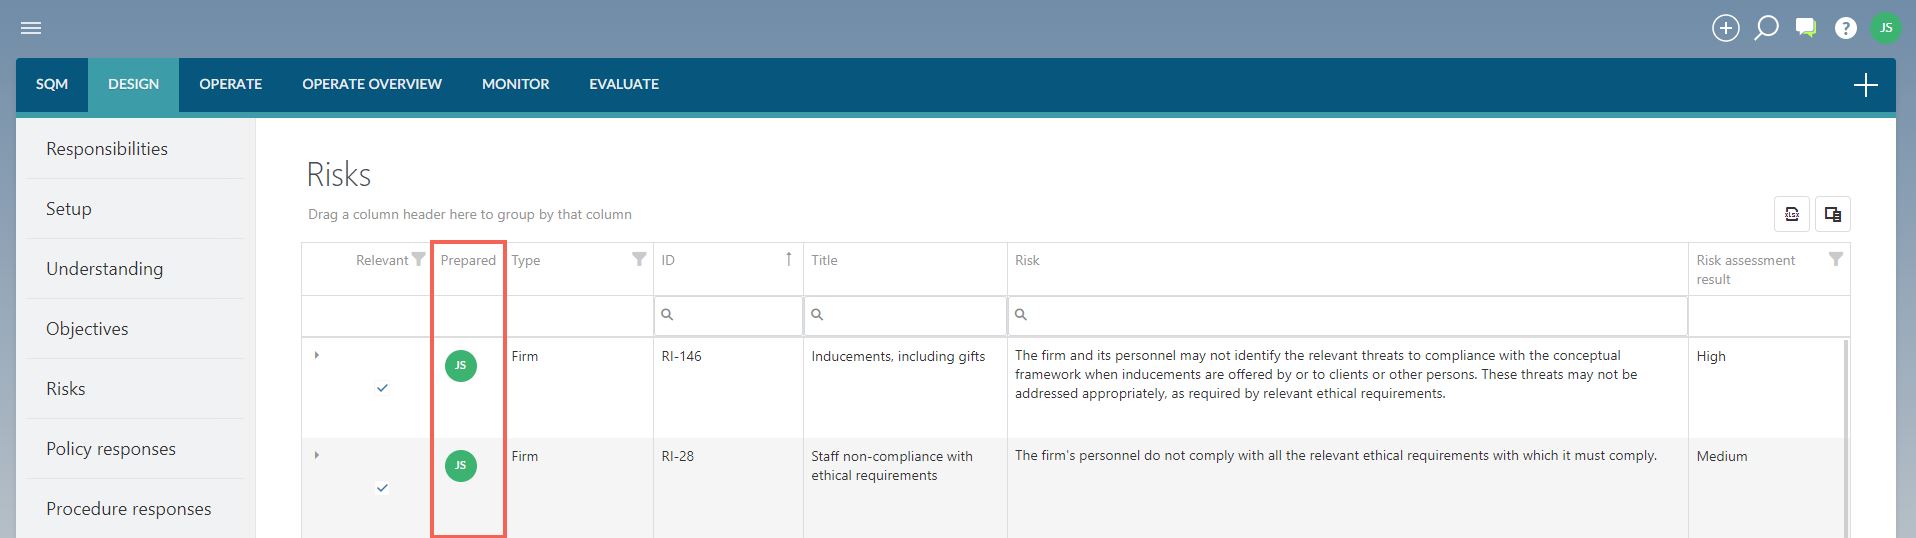Click the circled plus add icon

tap(1725, 28)
